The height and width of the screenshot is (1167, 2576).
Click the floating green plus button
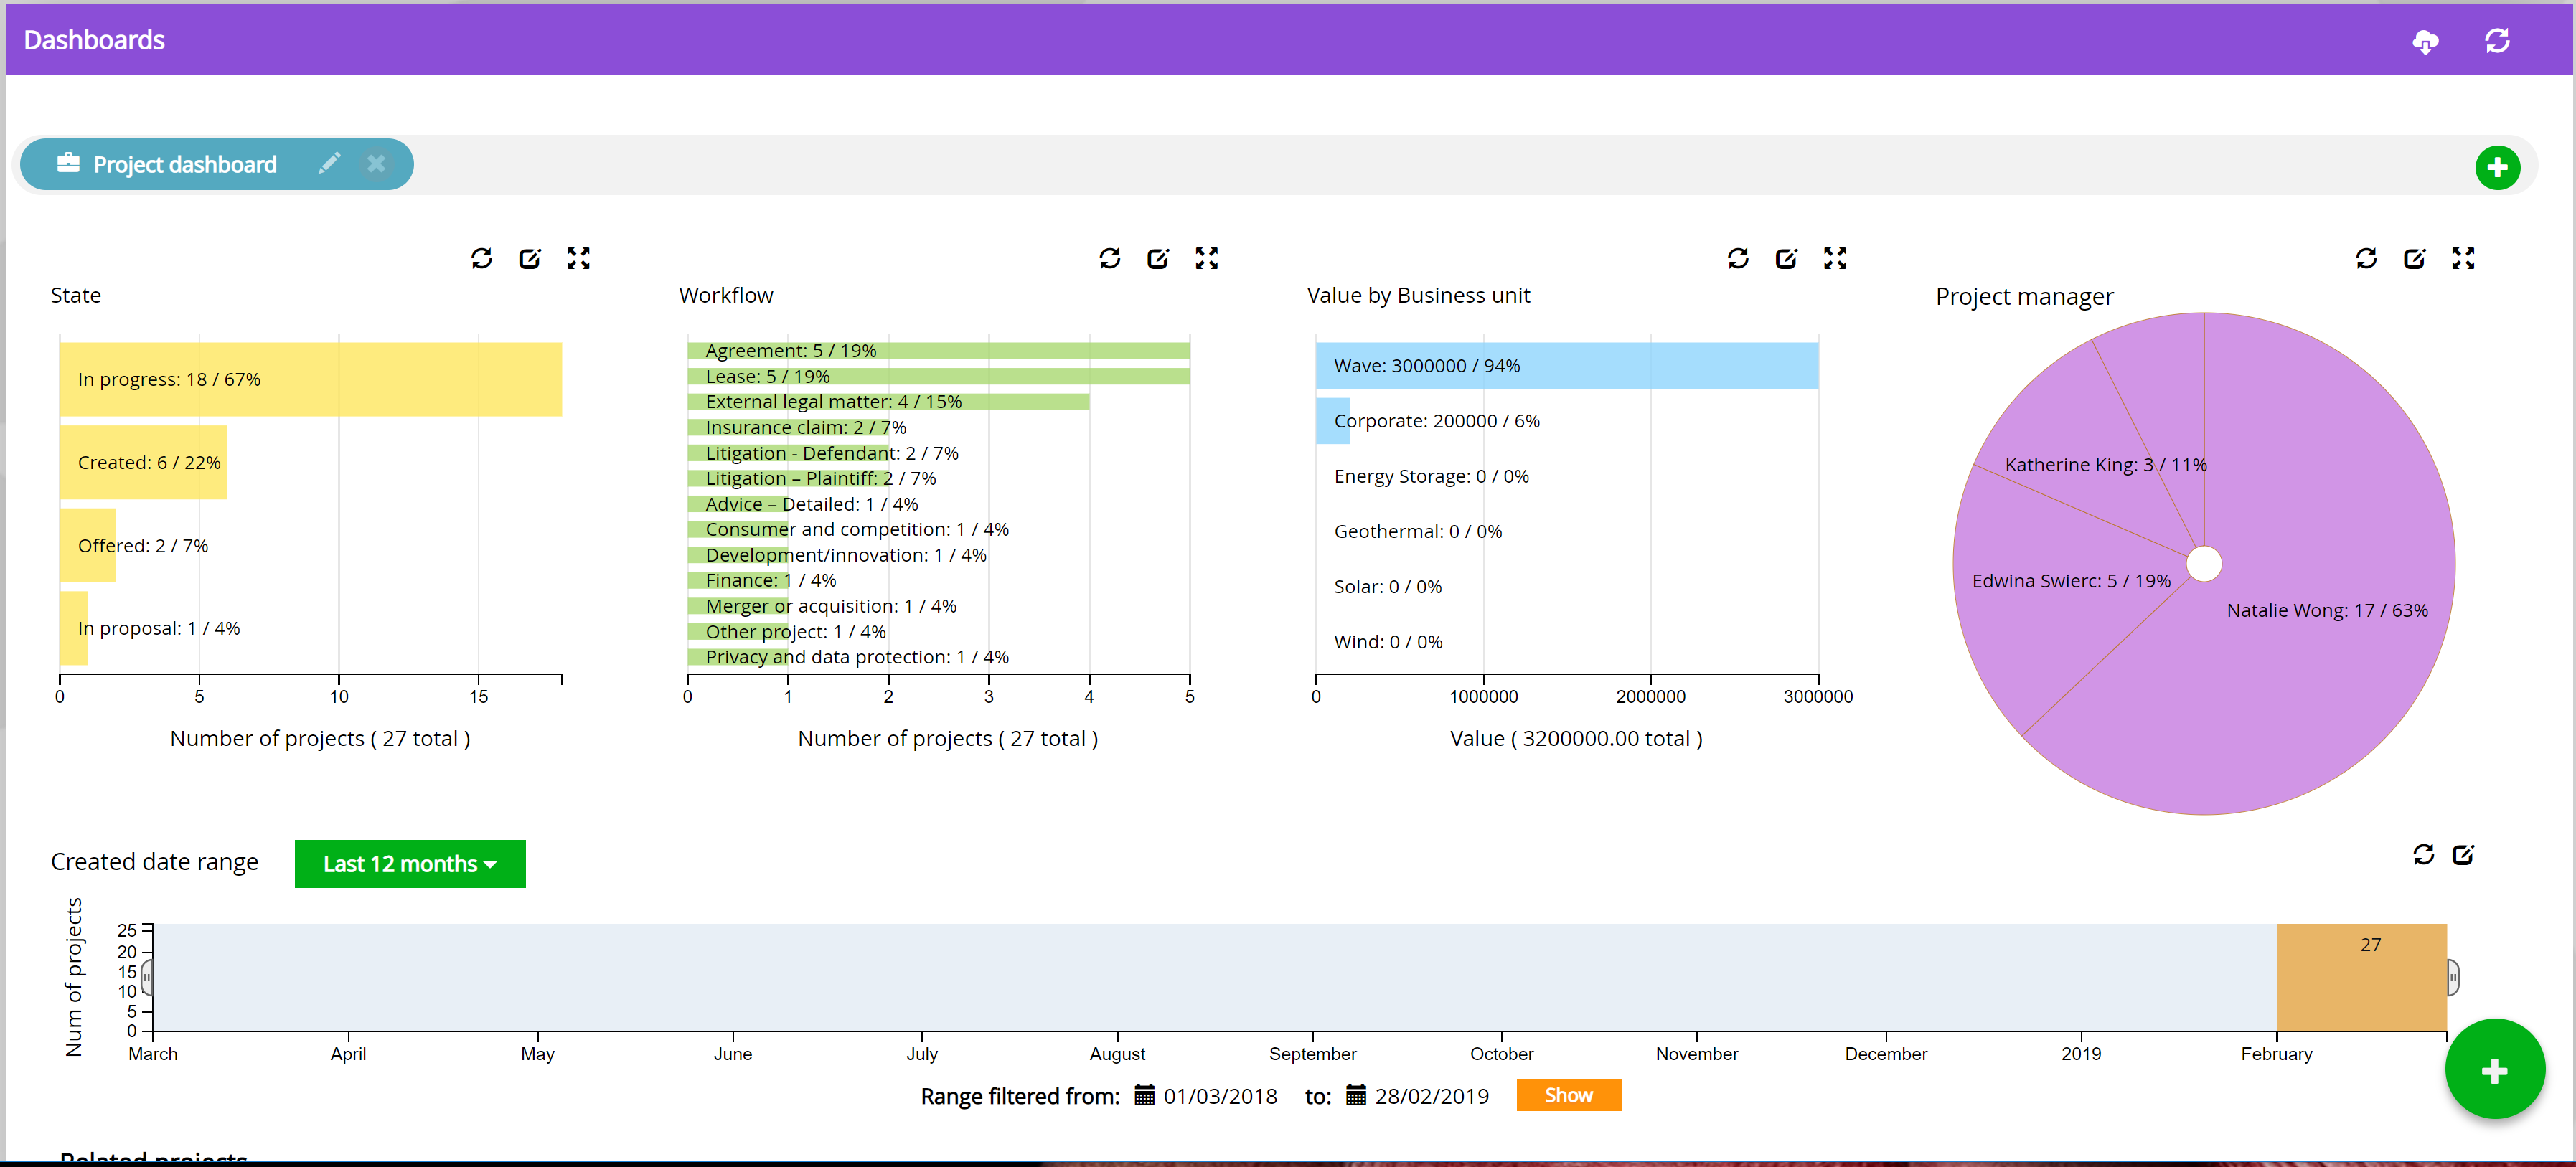coord(2494,1070)
